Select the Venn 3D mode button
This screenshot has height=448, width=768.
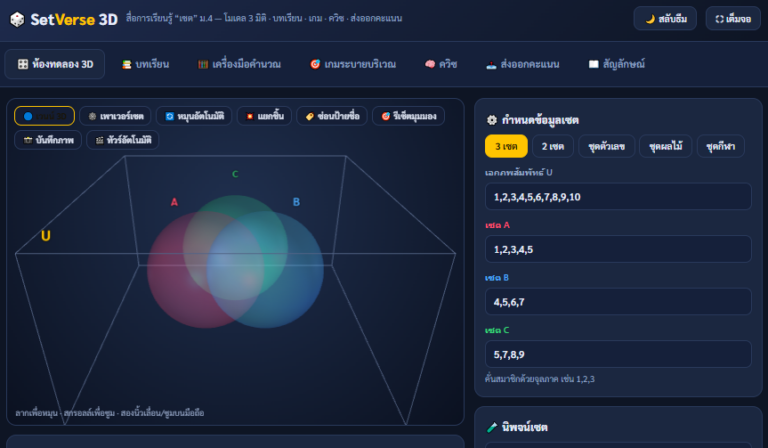point(45,116)
